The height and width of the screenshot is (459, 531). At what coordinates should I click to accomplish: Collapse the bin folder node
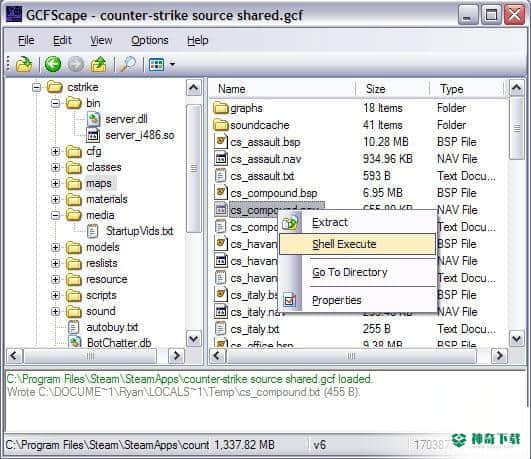pos(56,103)
